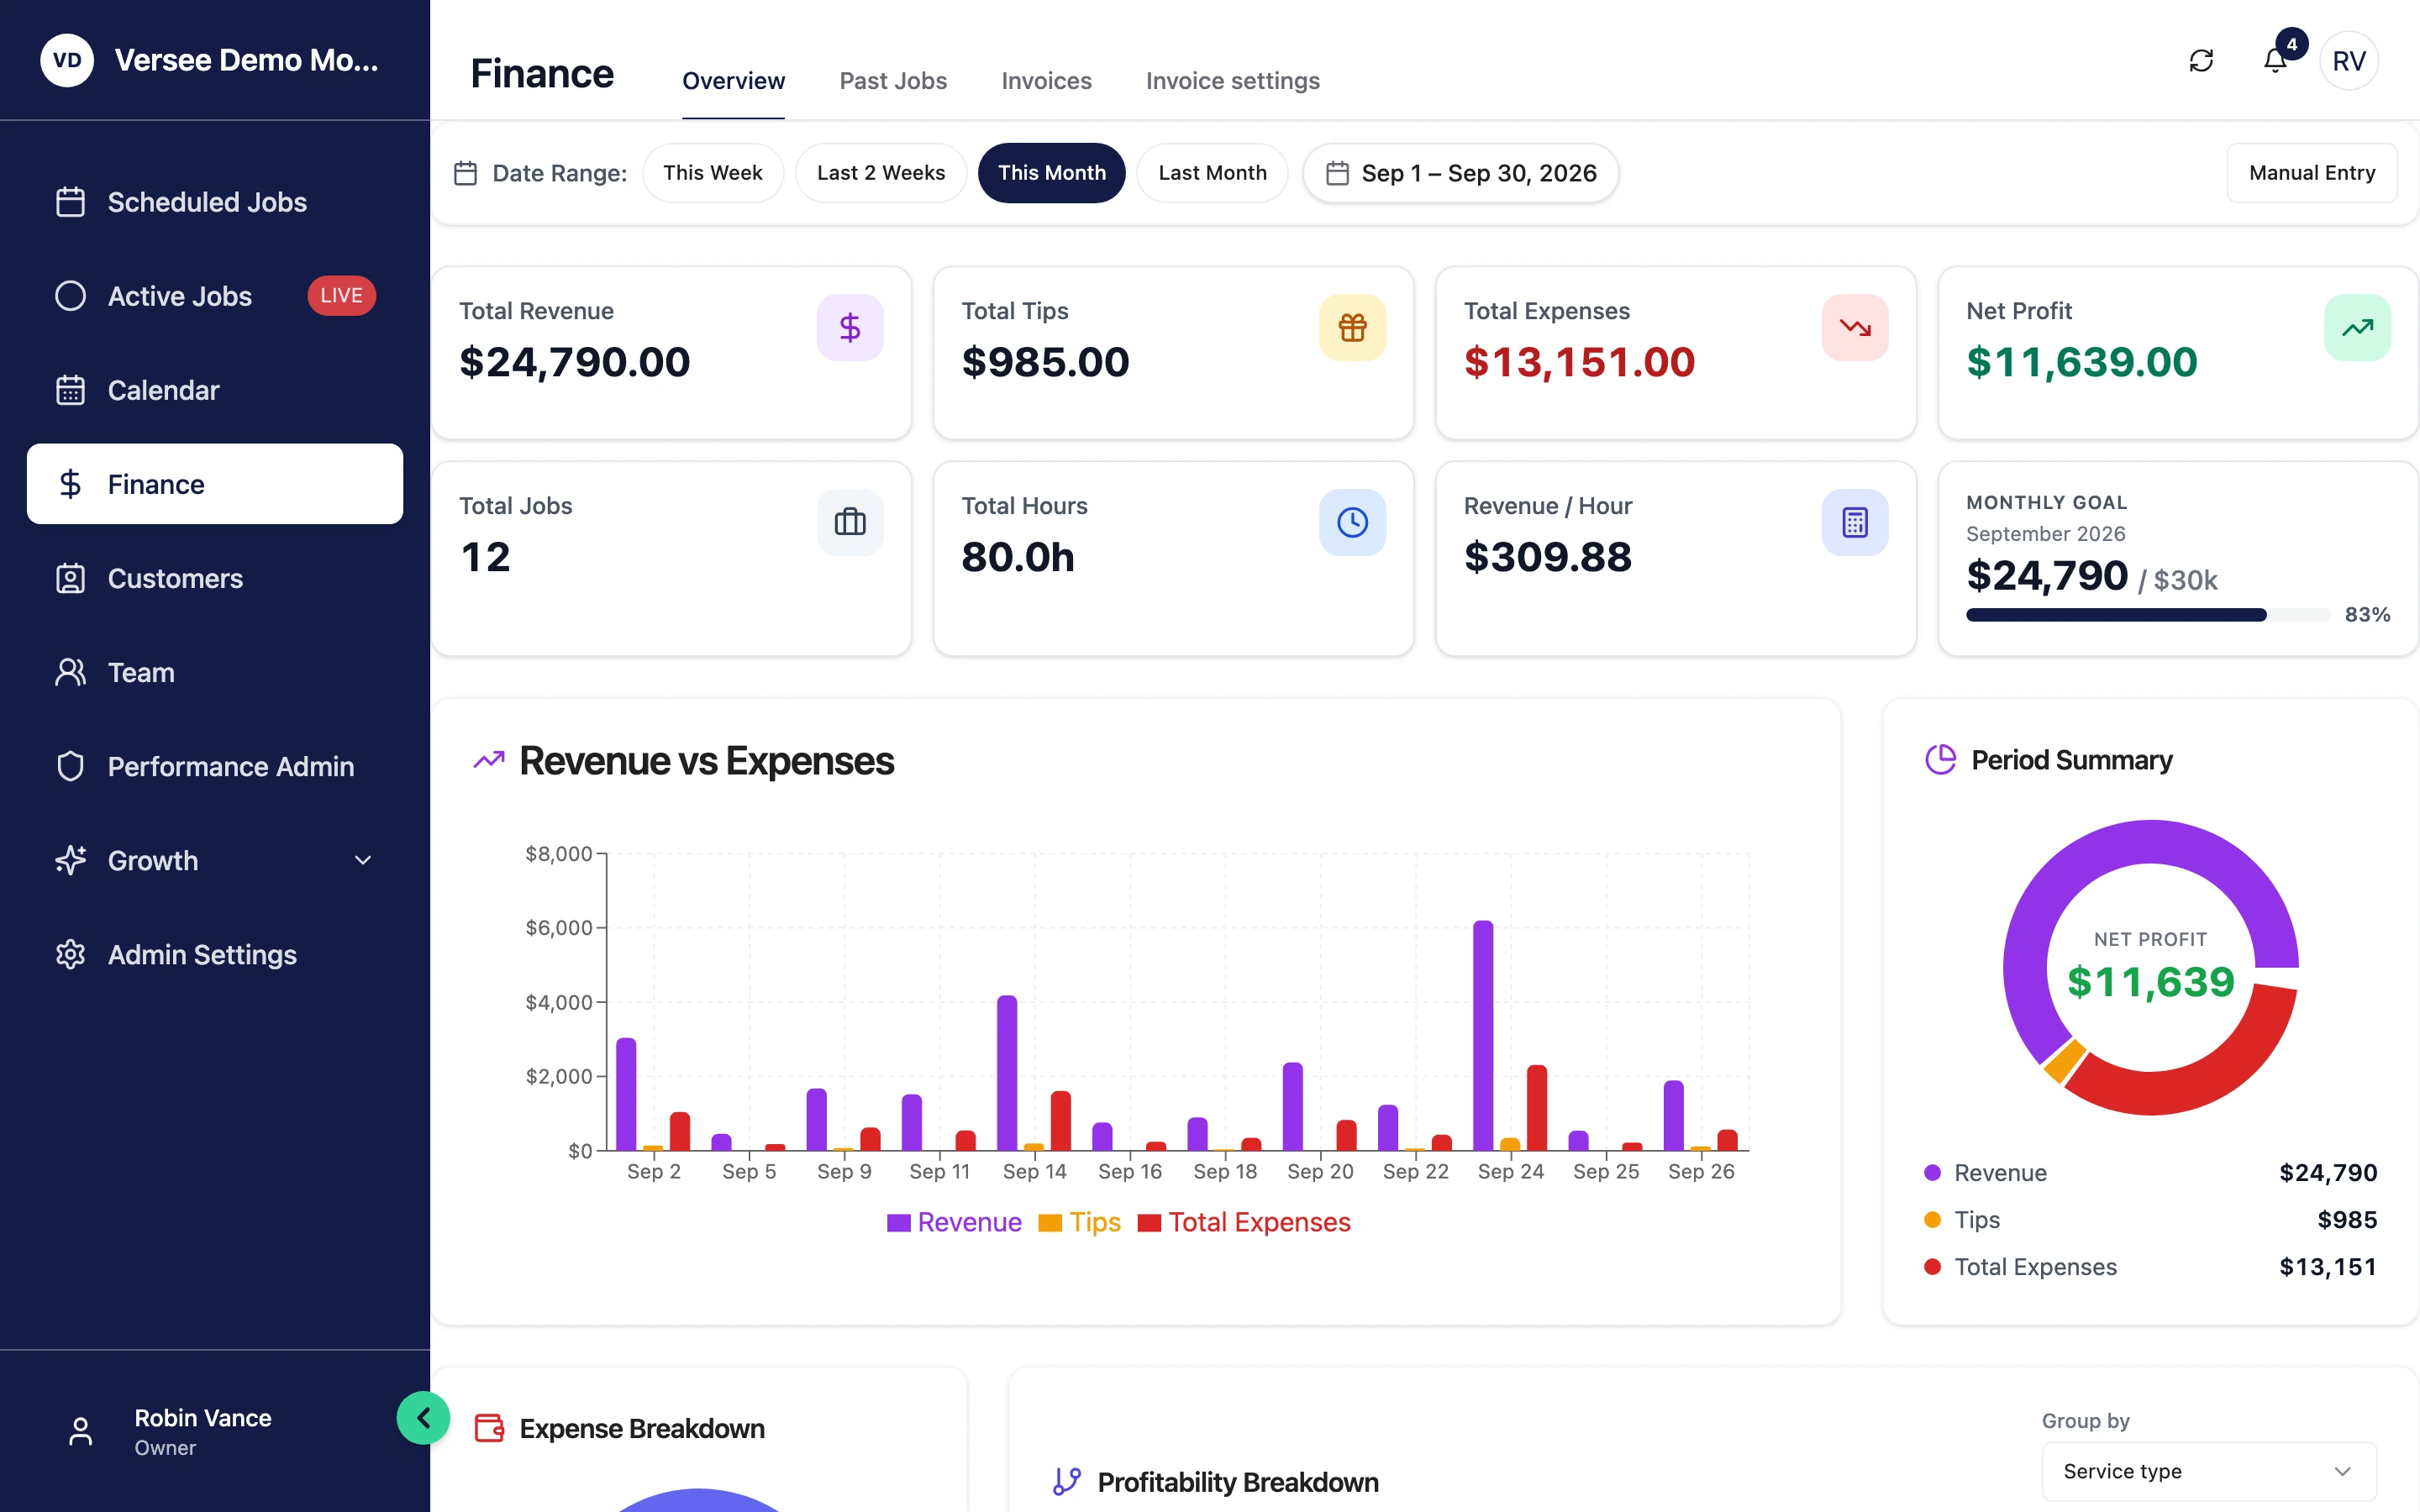The width and height of the screenshot is (2420, 1512).
Task: Click the Team people icon
Action: [70, 672]
